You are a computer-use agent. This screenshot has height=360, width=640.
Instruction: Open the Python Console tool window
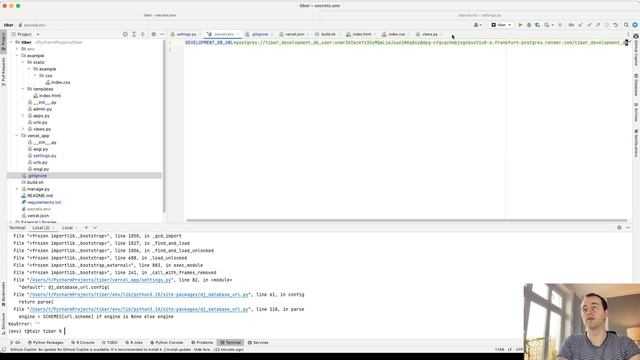(167, 342)
